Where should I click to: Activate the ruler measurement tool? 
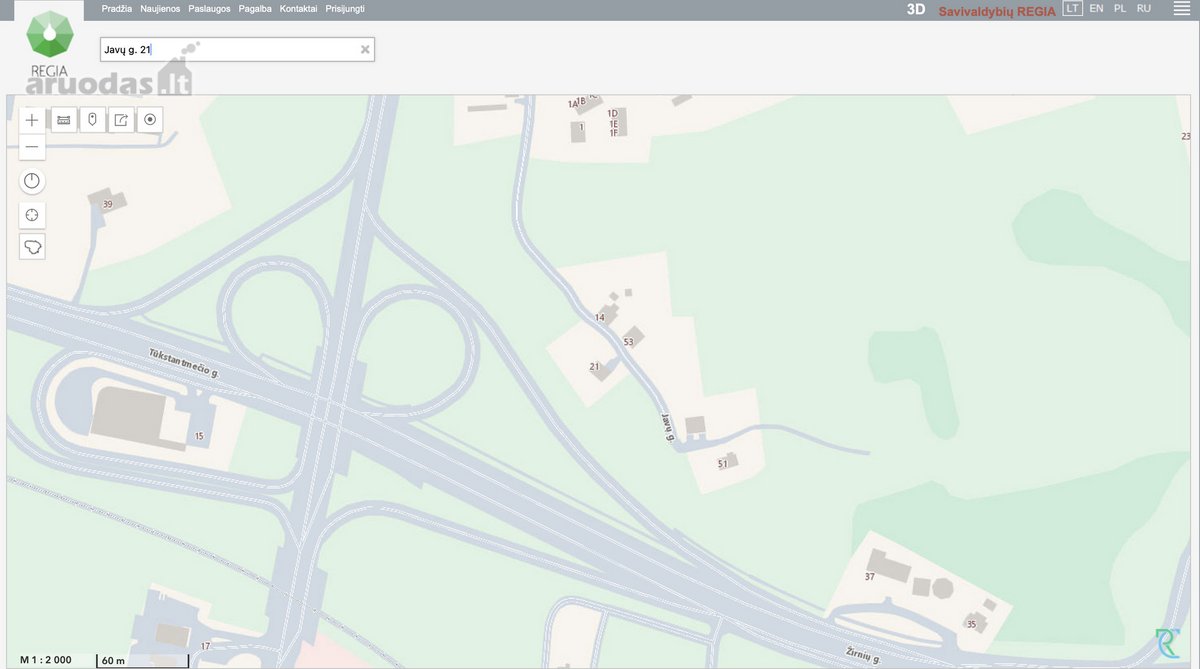point(64,120)
